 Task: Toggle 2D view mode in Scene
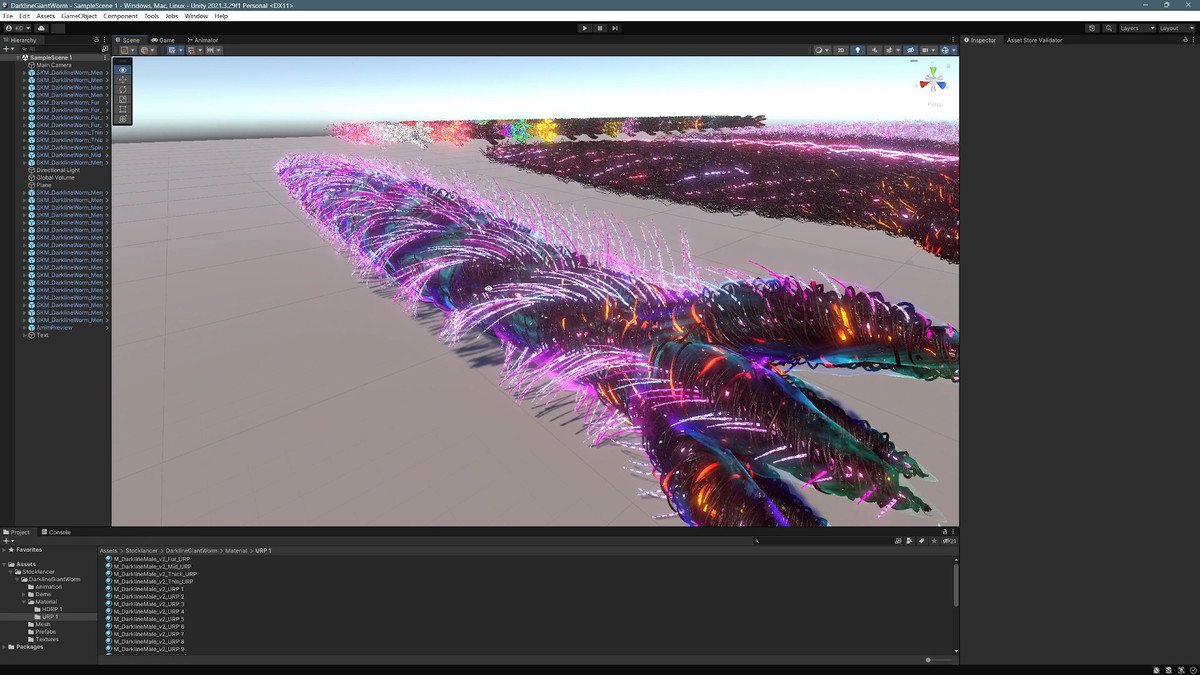(841, 50)
